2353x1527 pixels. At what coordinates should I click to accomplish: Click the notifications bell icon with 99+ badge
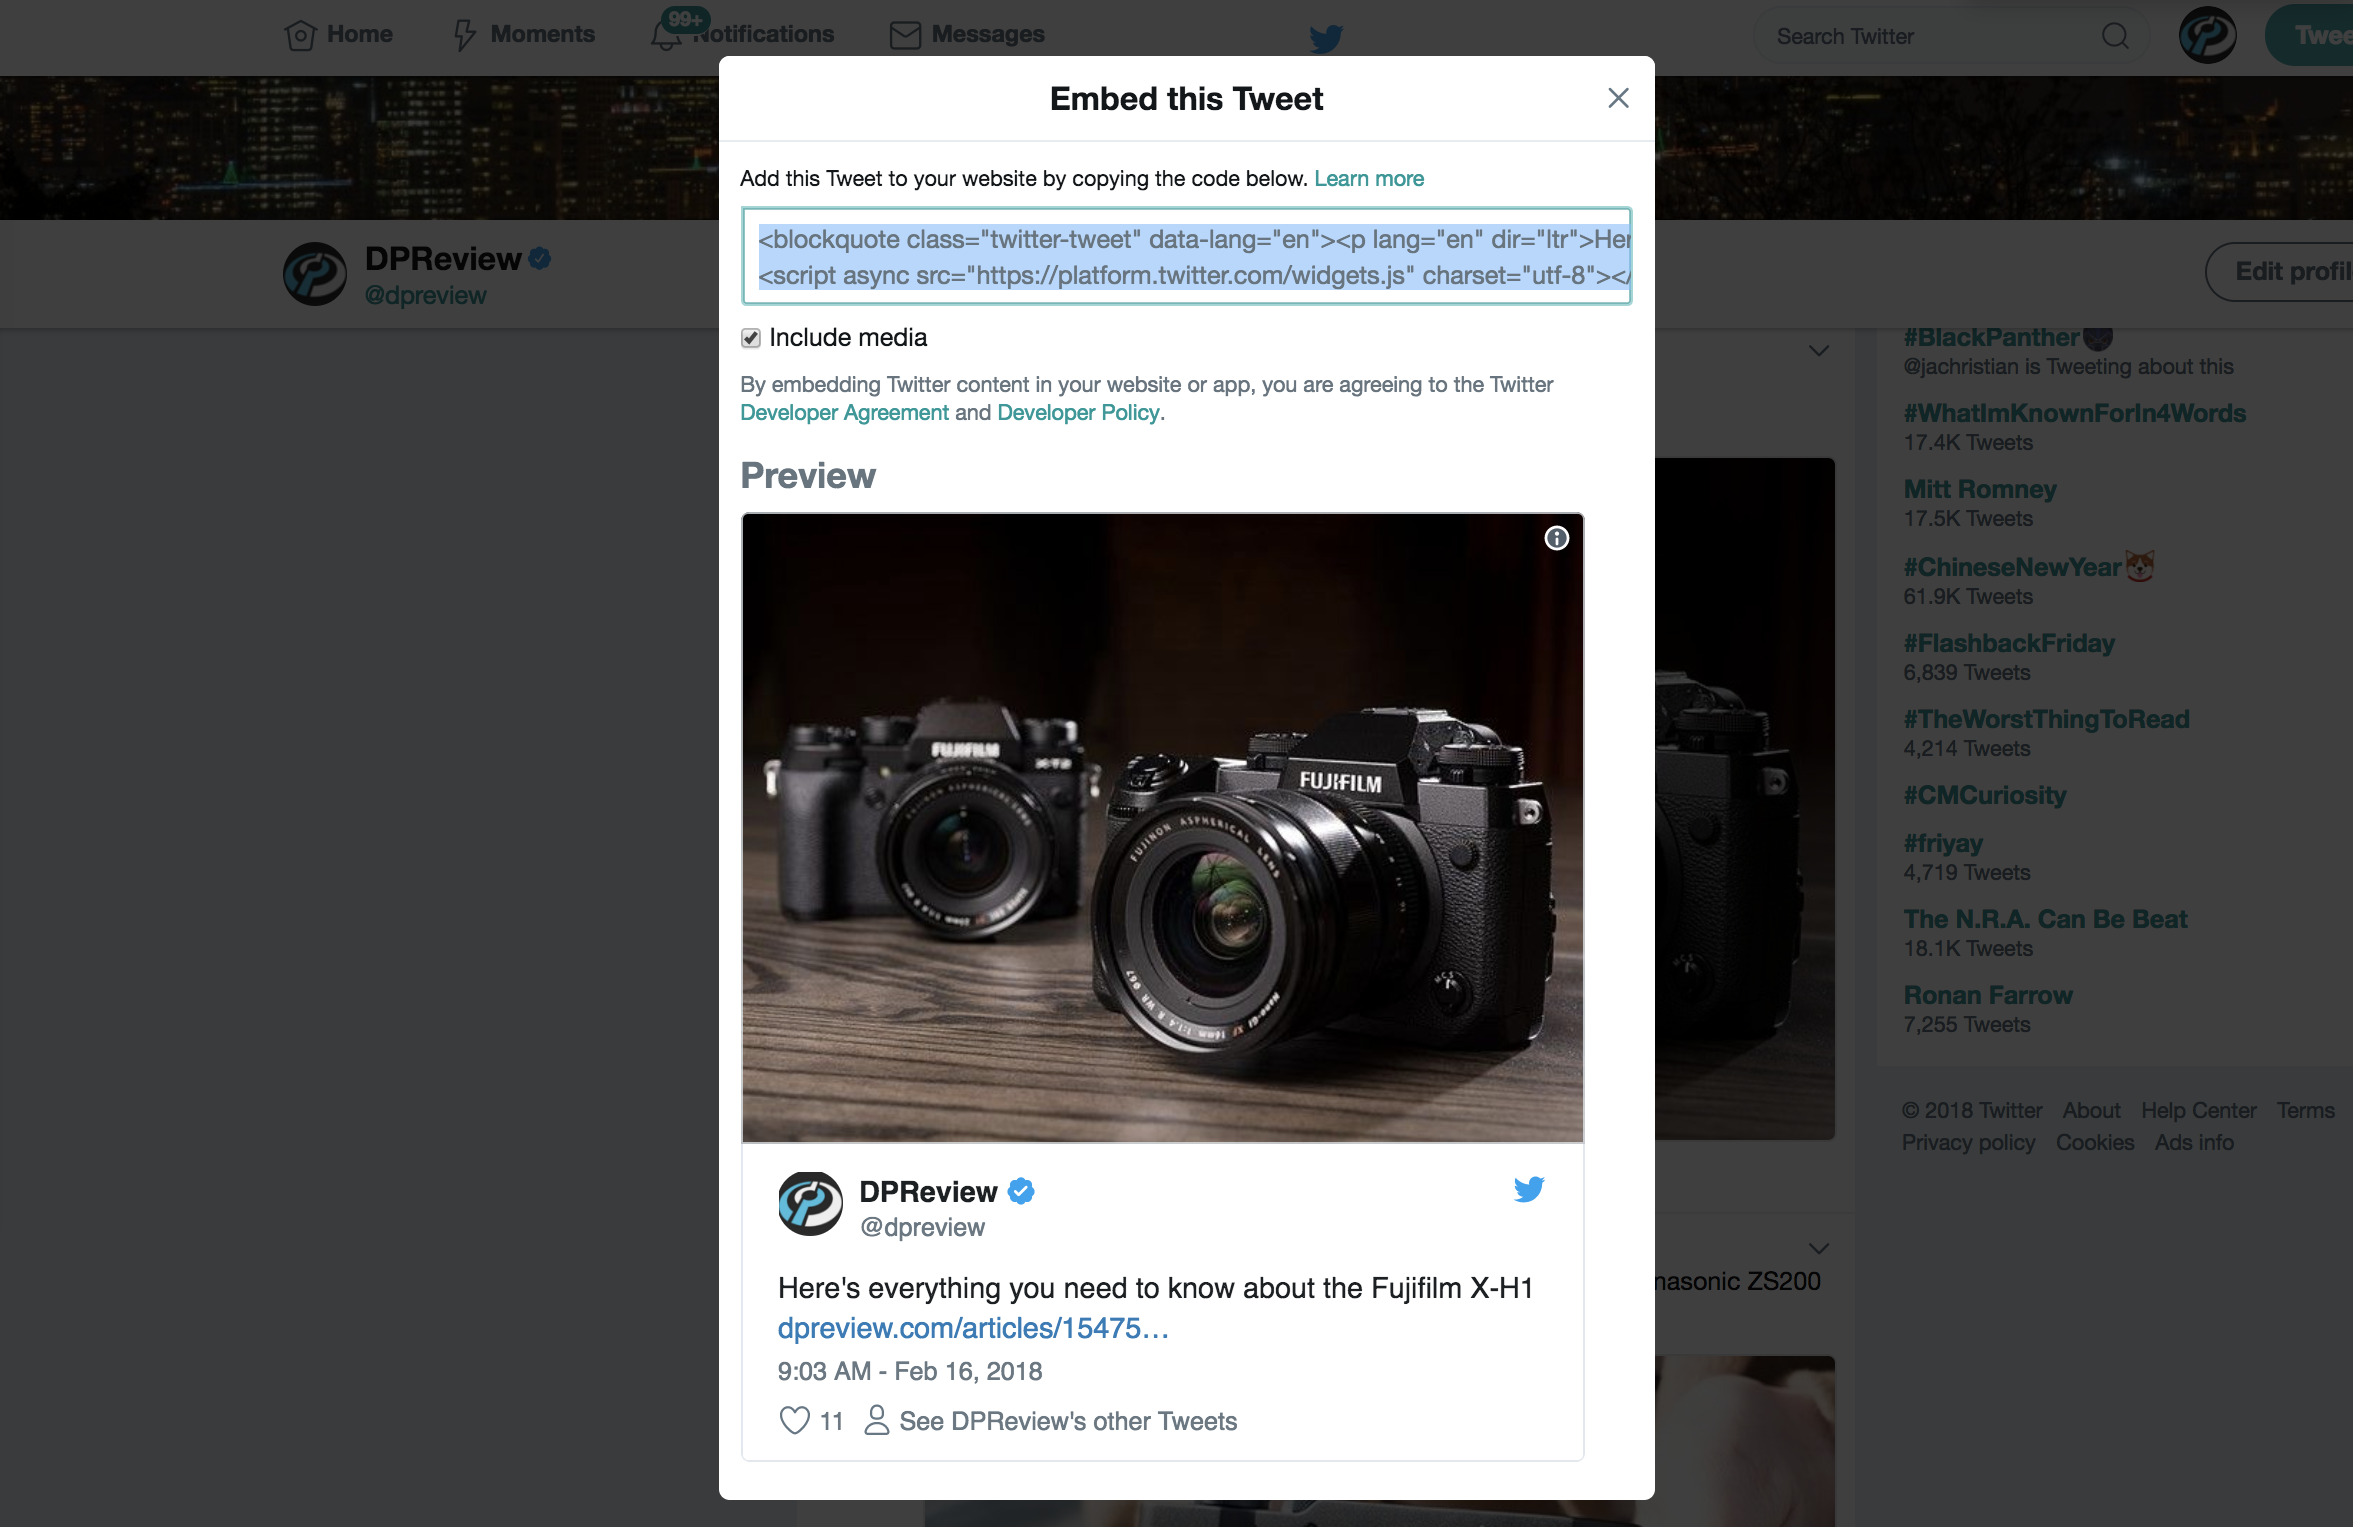coord(667,35)
